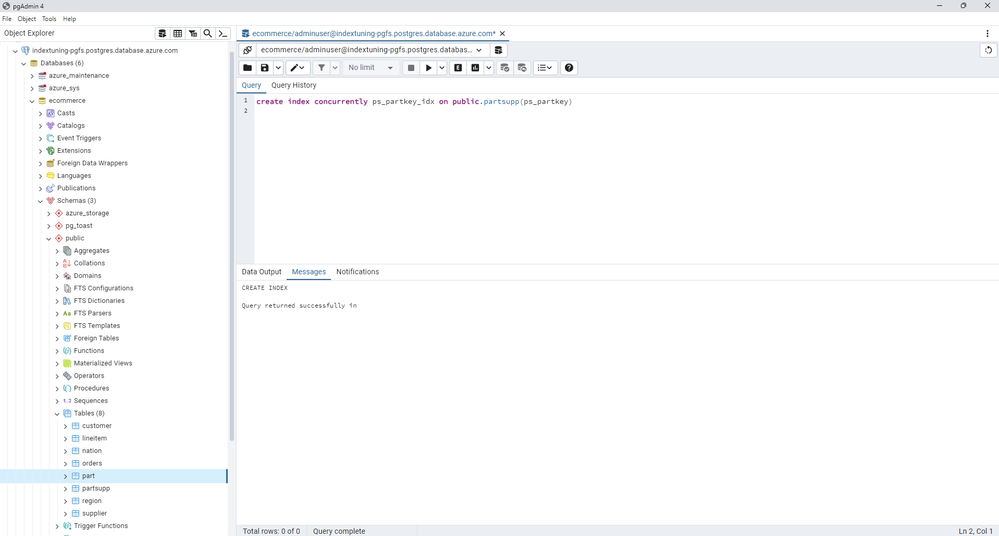The image size is (999, 536).
Task: Switch to the Query History tab
Action: click(x=294, y=85)
